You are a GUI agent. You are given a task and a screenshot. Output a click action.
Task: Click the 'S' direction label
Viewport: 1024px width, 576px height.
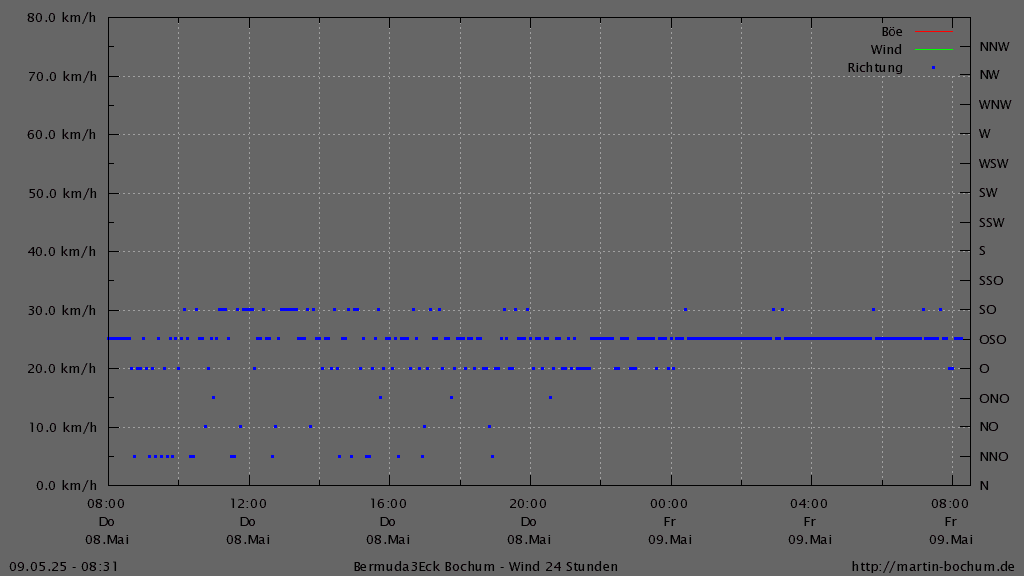pyautogui.click(x=982, y=251)
